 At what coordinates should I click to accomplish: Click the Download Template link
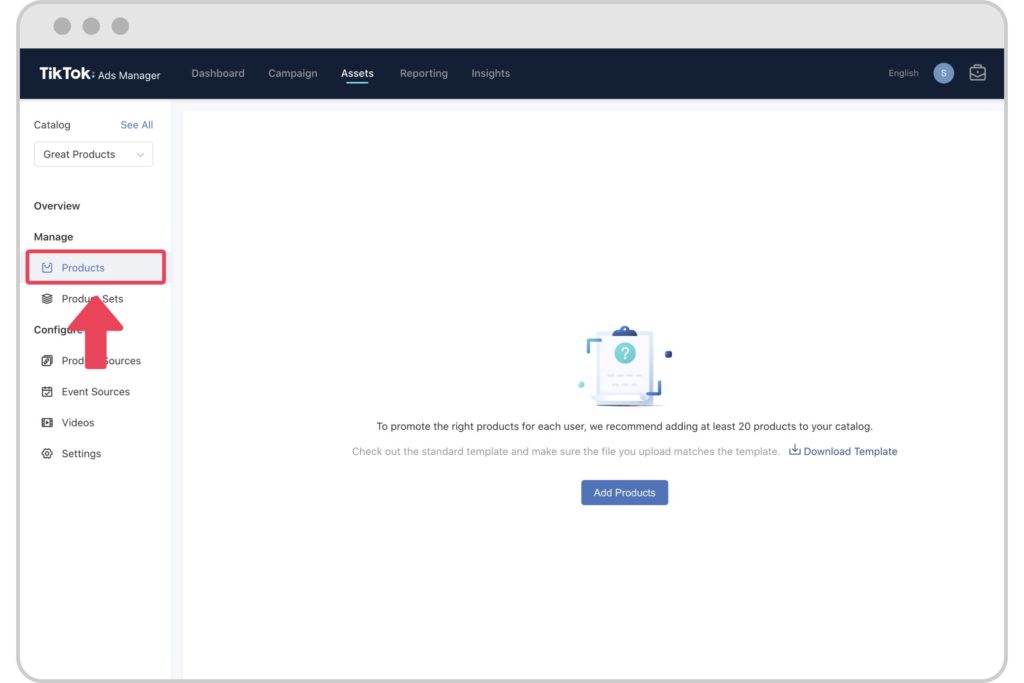coord(850,451)
